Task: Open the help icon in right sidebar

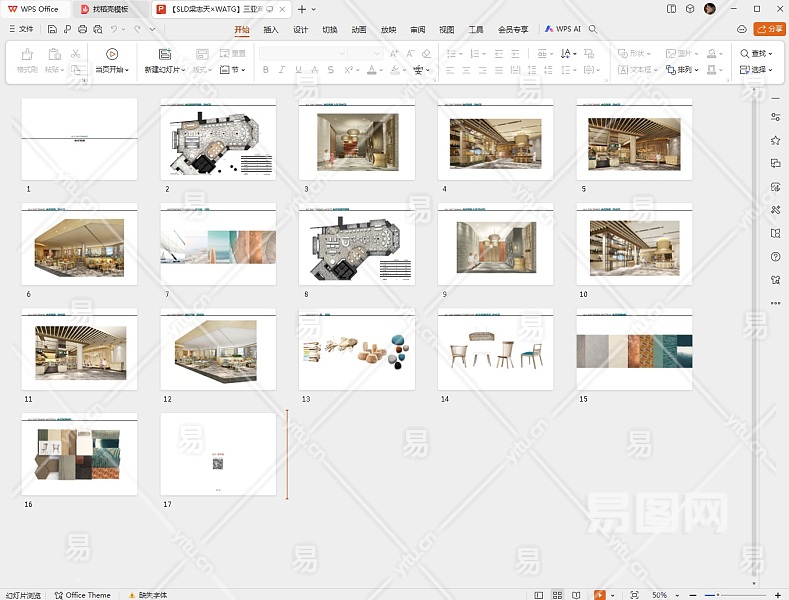Action: click(x=775, y=256)
